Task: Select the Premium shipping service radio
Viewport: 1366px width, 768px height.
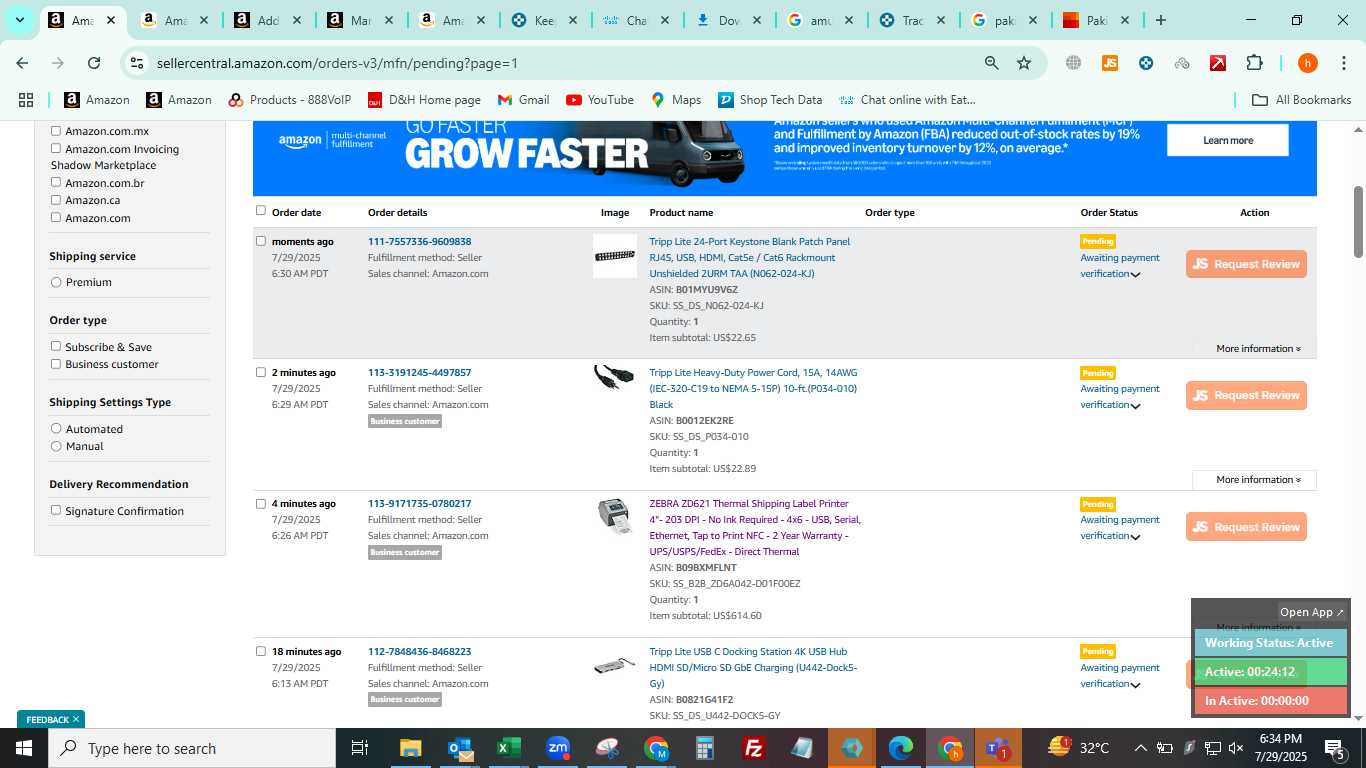Action: click(x=56, y=282)
